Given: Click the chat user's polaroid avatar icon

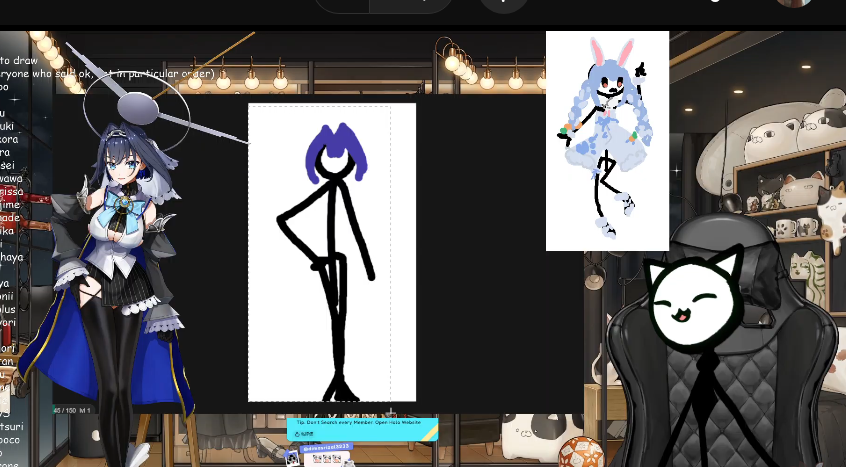Looking at the screenshot, I should (292, 458).
